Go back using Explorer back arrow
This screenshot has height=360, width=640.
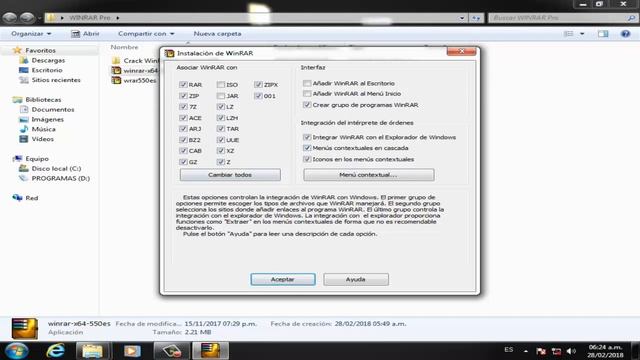10,18
